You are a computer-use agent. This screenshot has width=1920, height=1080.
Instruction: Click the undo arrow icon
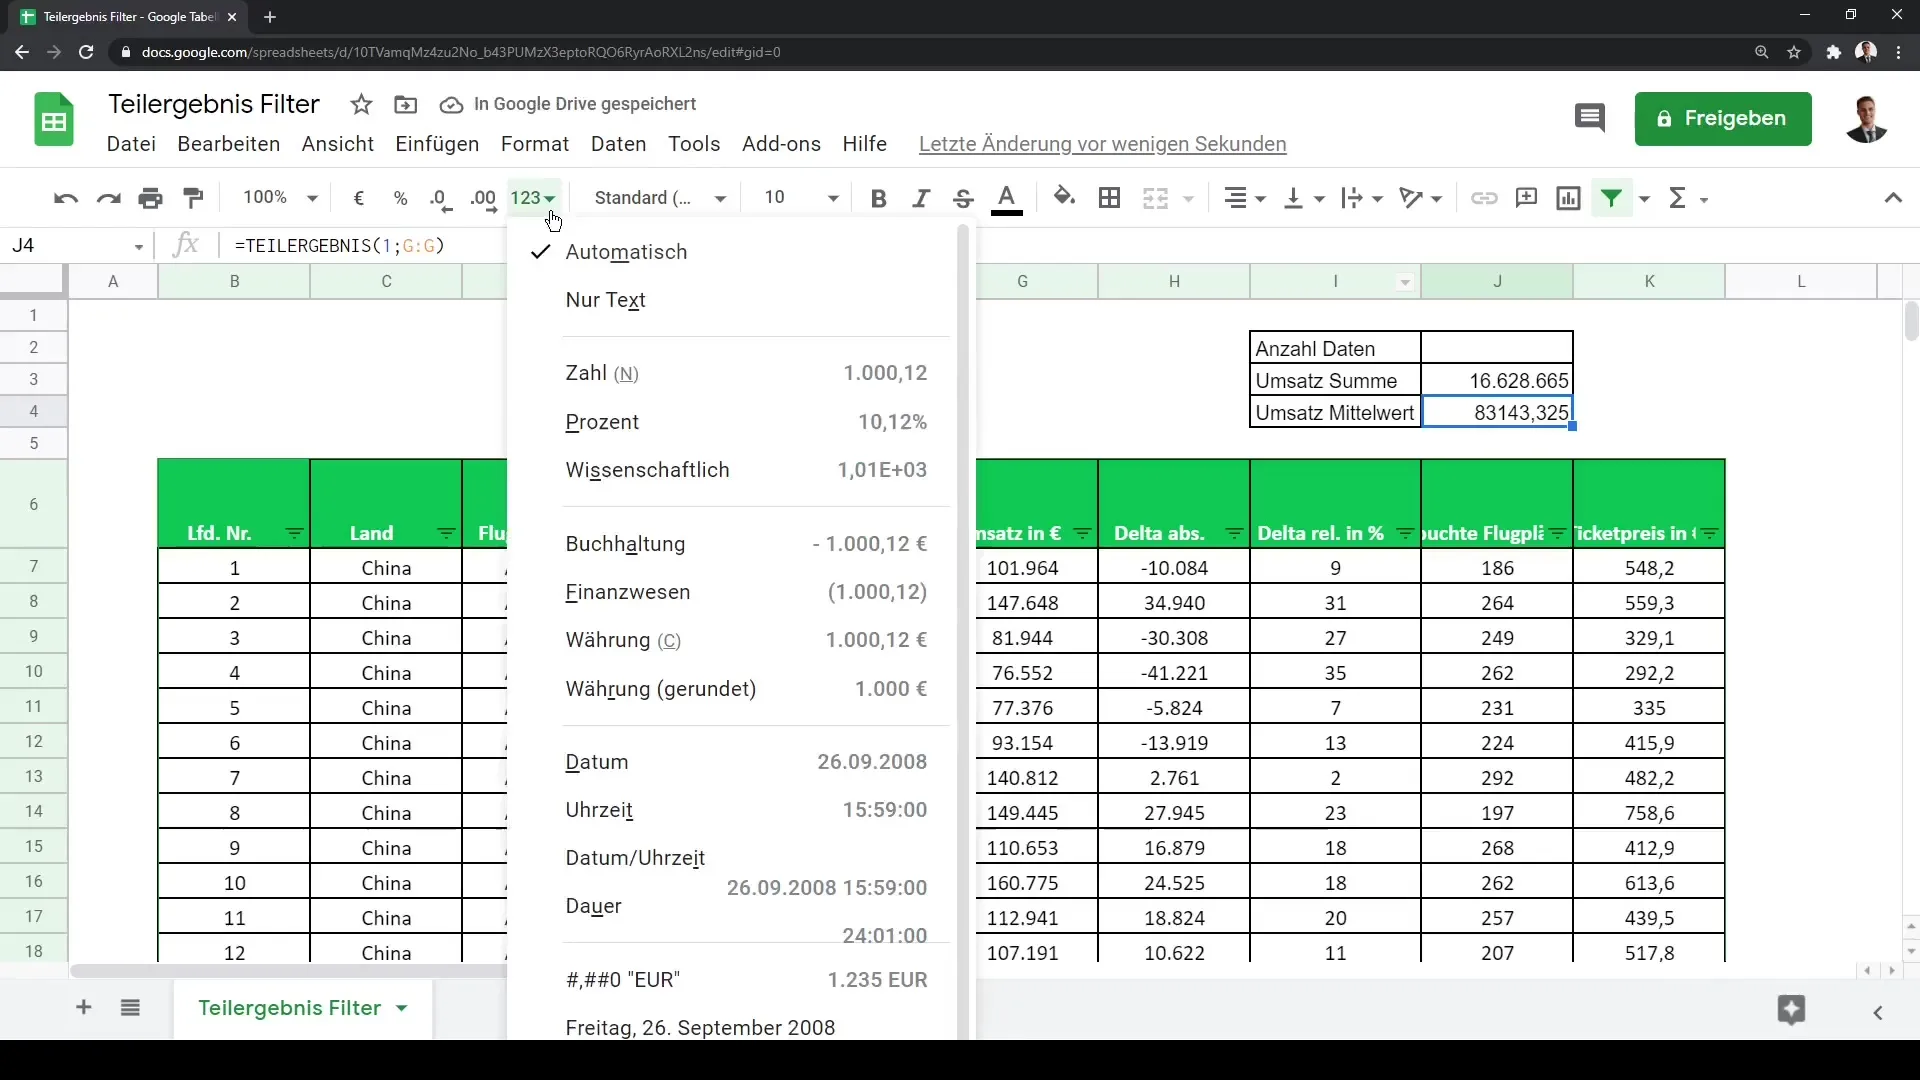tap(66, 199)
